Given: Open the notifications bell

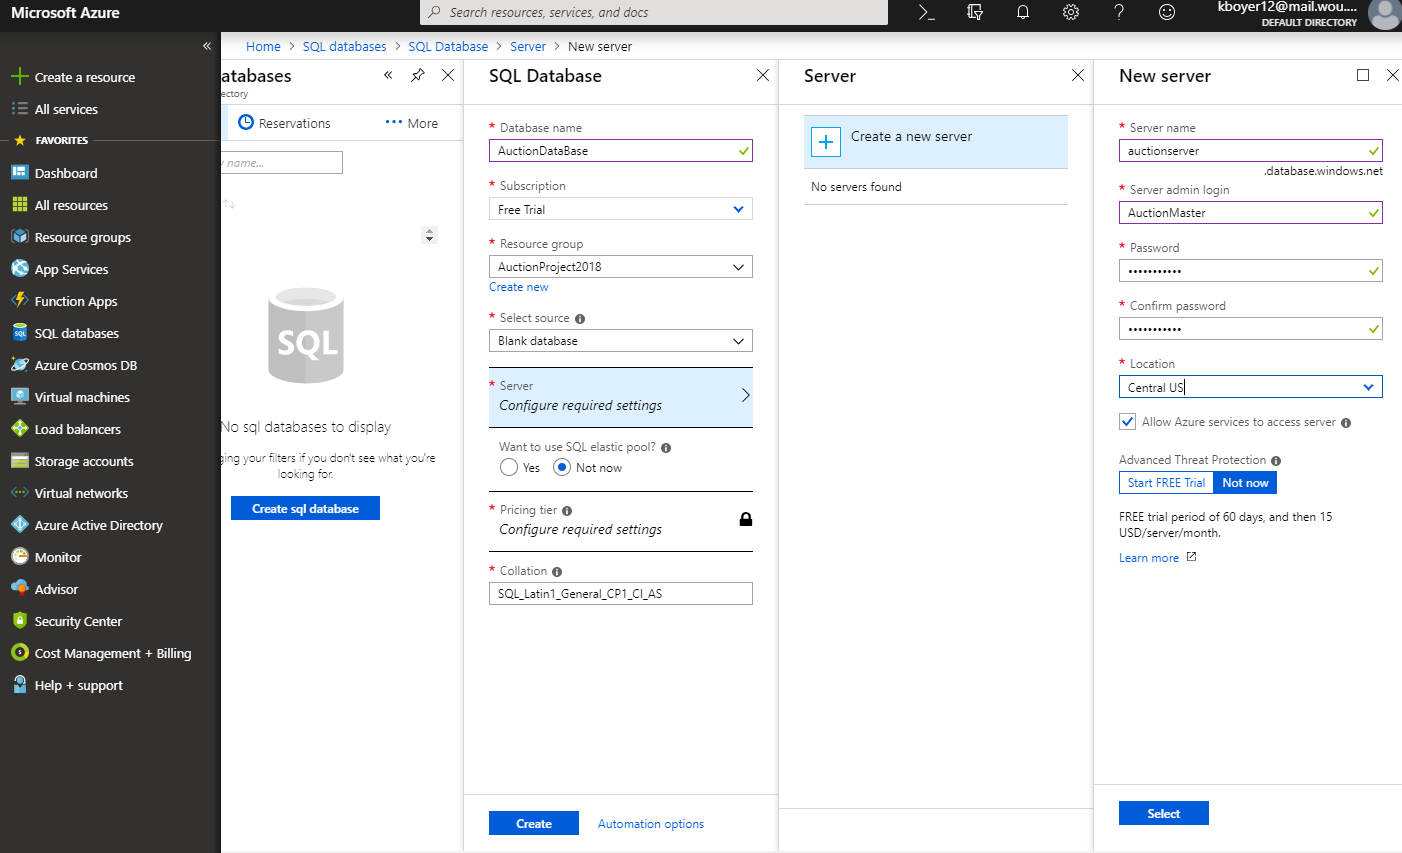Looking at the screenshot, I should [1023, 12].
